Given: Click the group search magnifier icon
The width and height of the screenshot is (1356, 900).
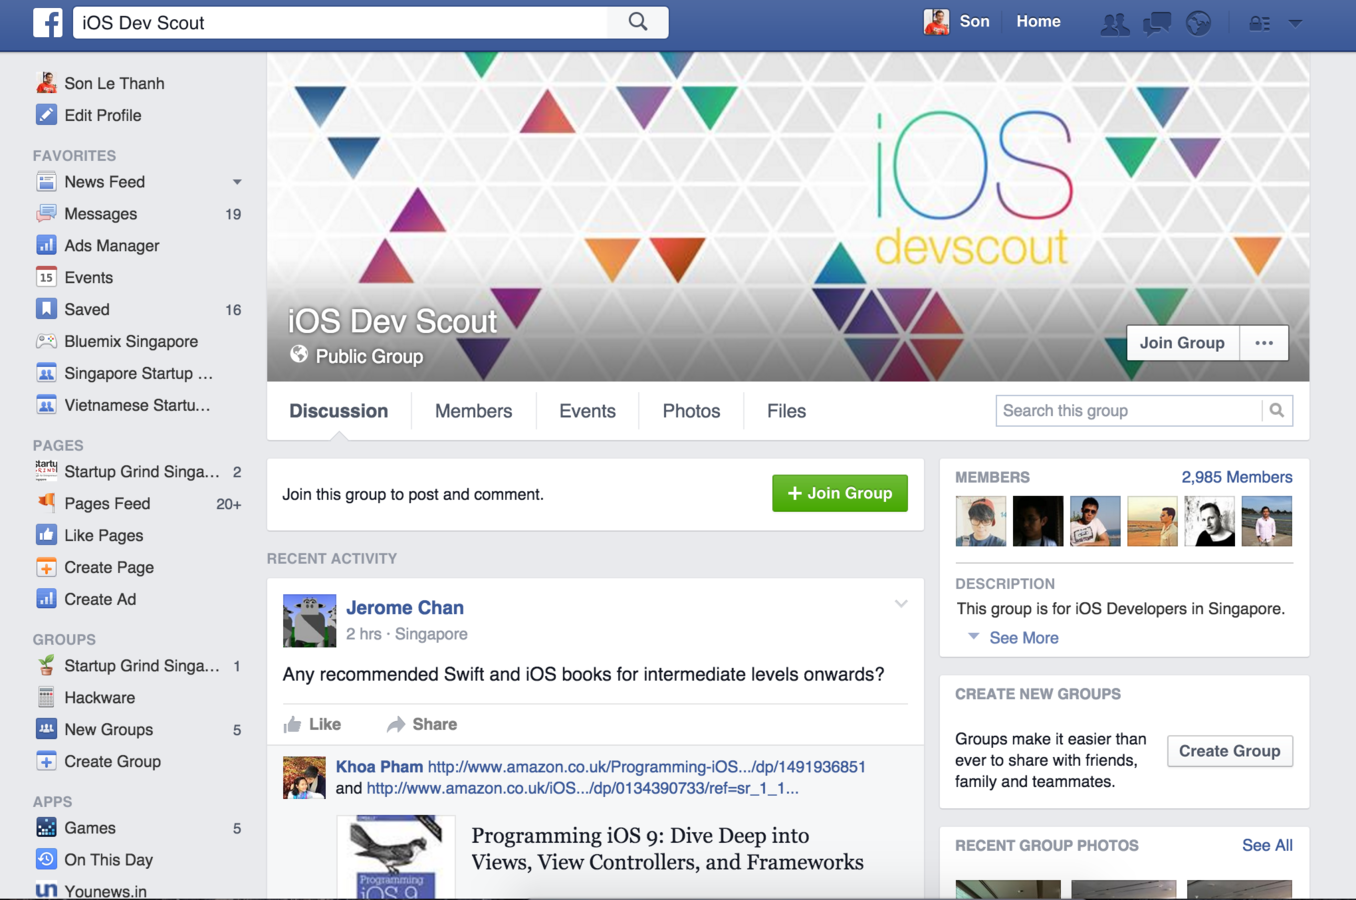Looking at the screenshot, I should pyautogui.click(x=1277, y=411).
